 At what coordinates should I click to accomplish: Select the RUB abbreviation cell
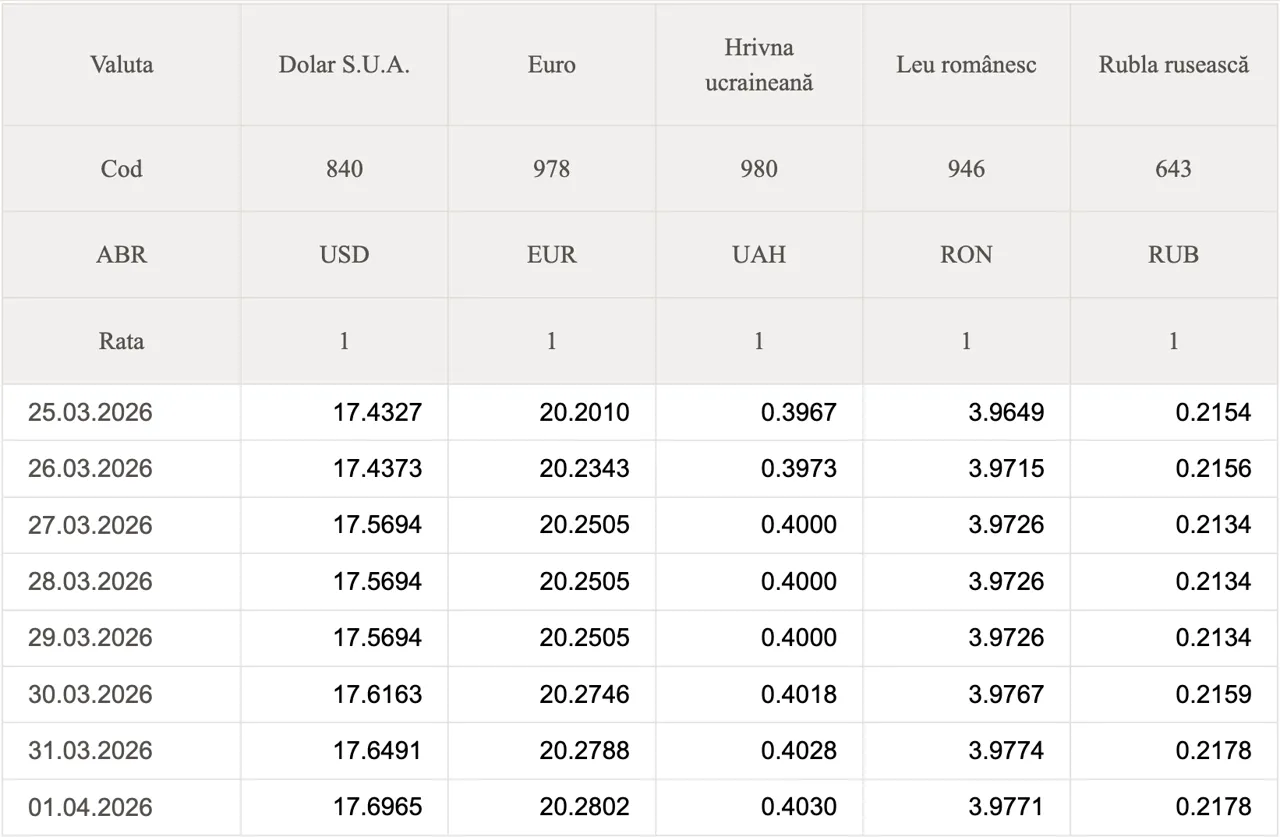(1174, 254)
